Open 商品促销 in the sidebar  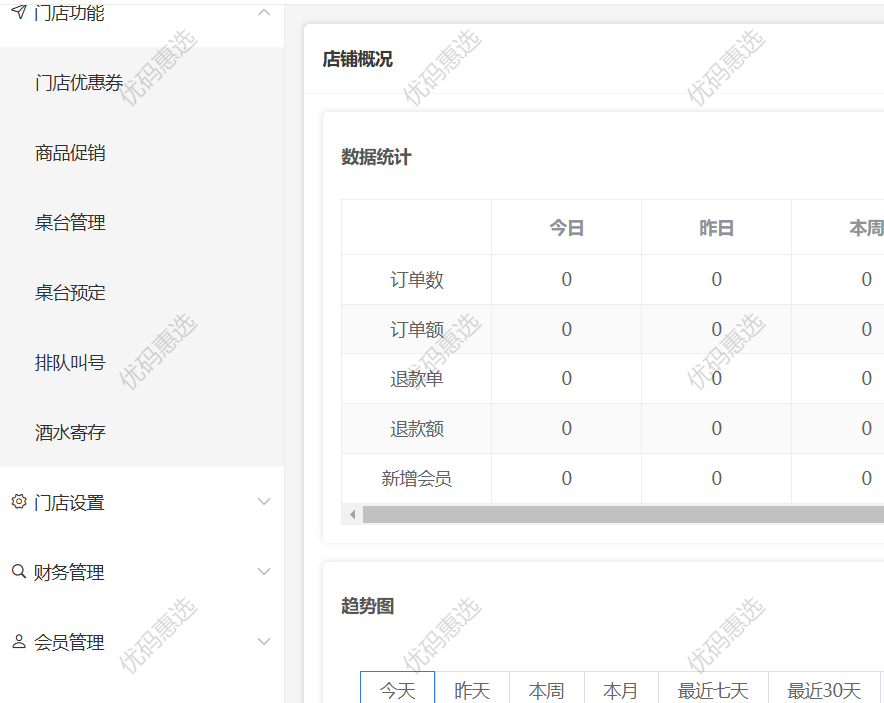click(70, 153)
